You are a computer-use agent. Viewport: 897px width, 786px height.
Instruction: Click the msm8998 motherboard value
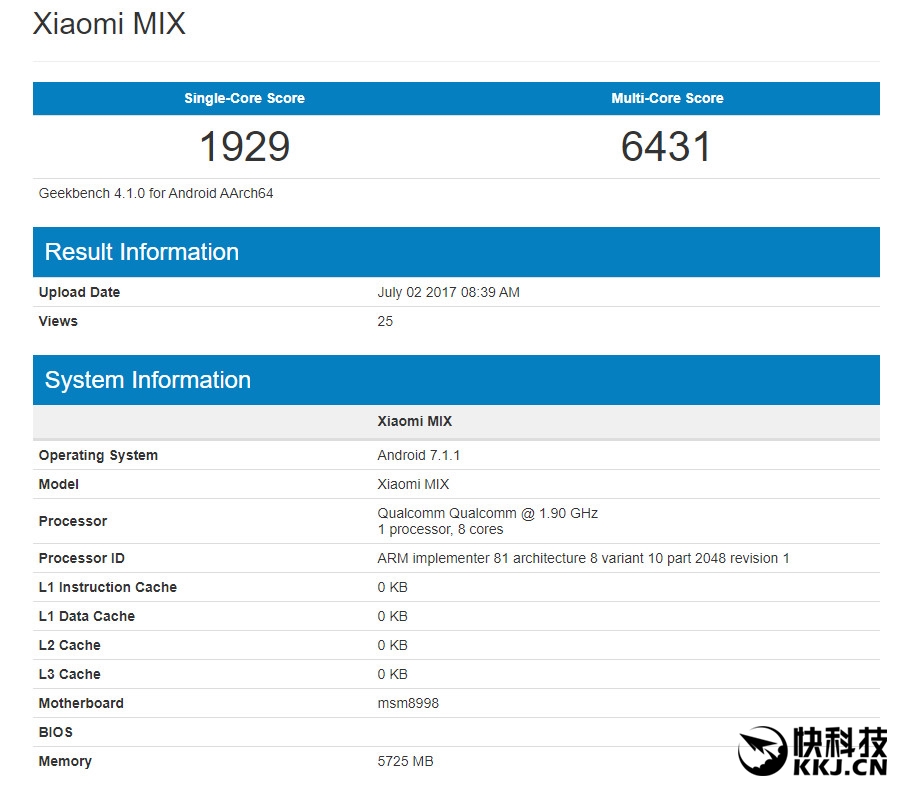tap(408, 703)
